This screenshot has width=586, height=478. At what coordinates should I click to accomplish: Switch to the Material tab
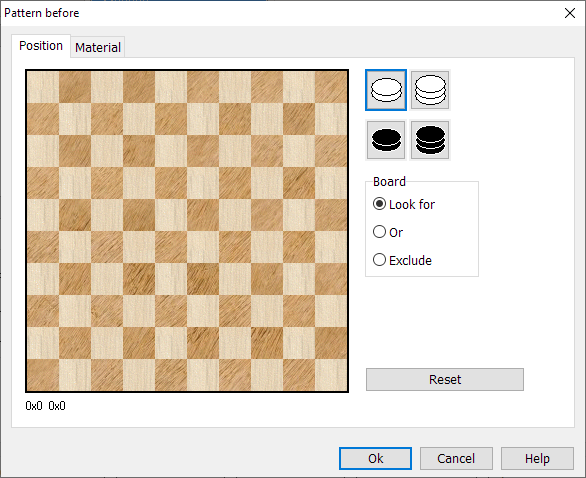pos(98,47)
